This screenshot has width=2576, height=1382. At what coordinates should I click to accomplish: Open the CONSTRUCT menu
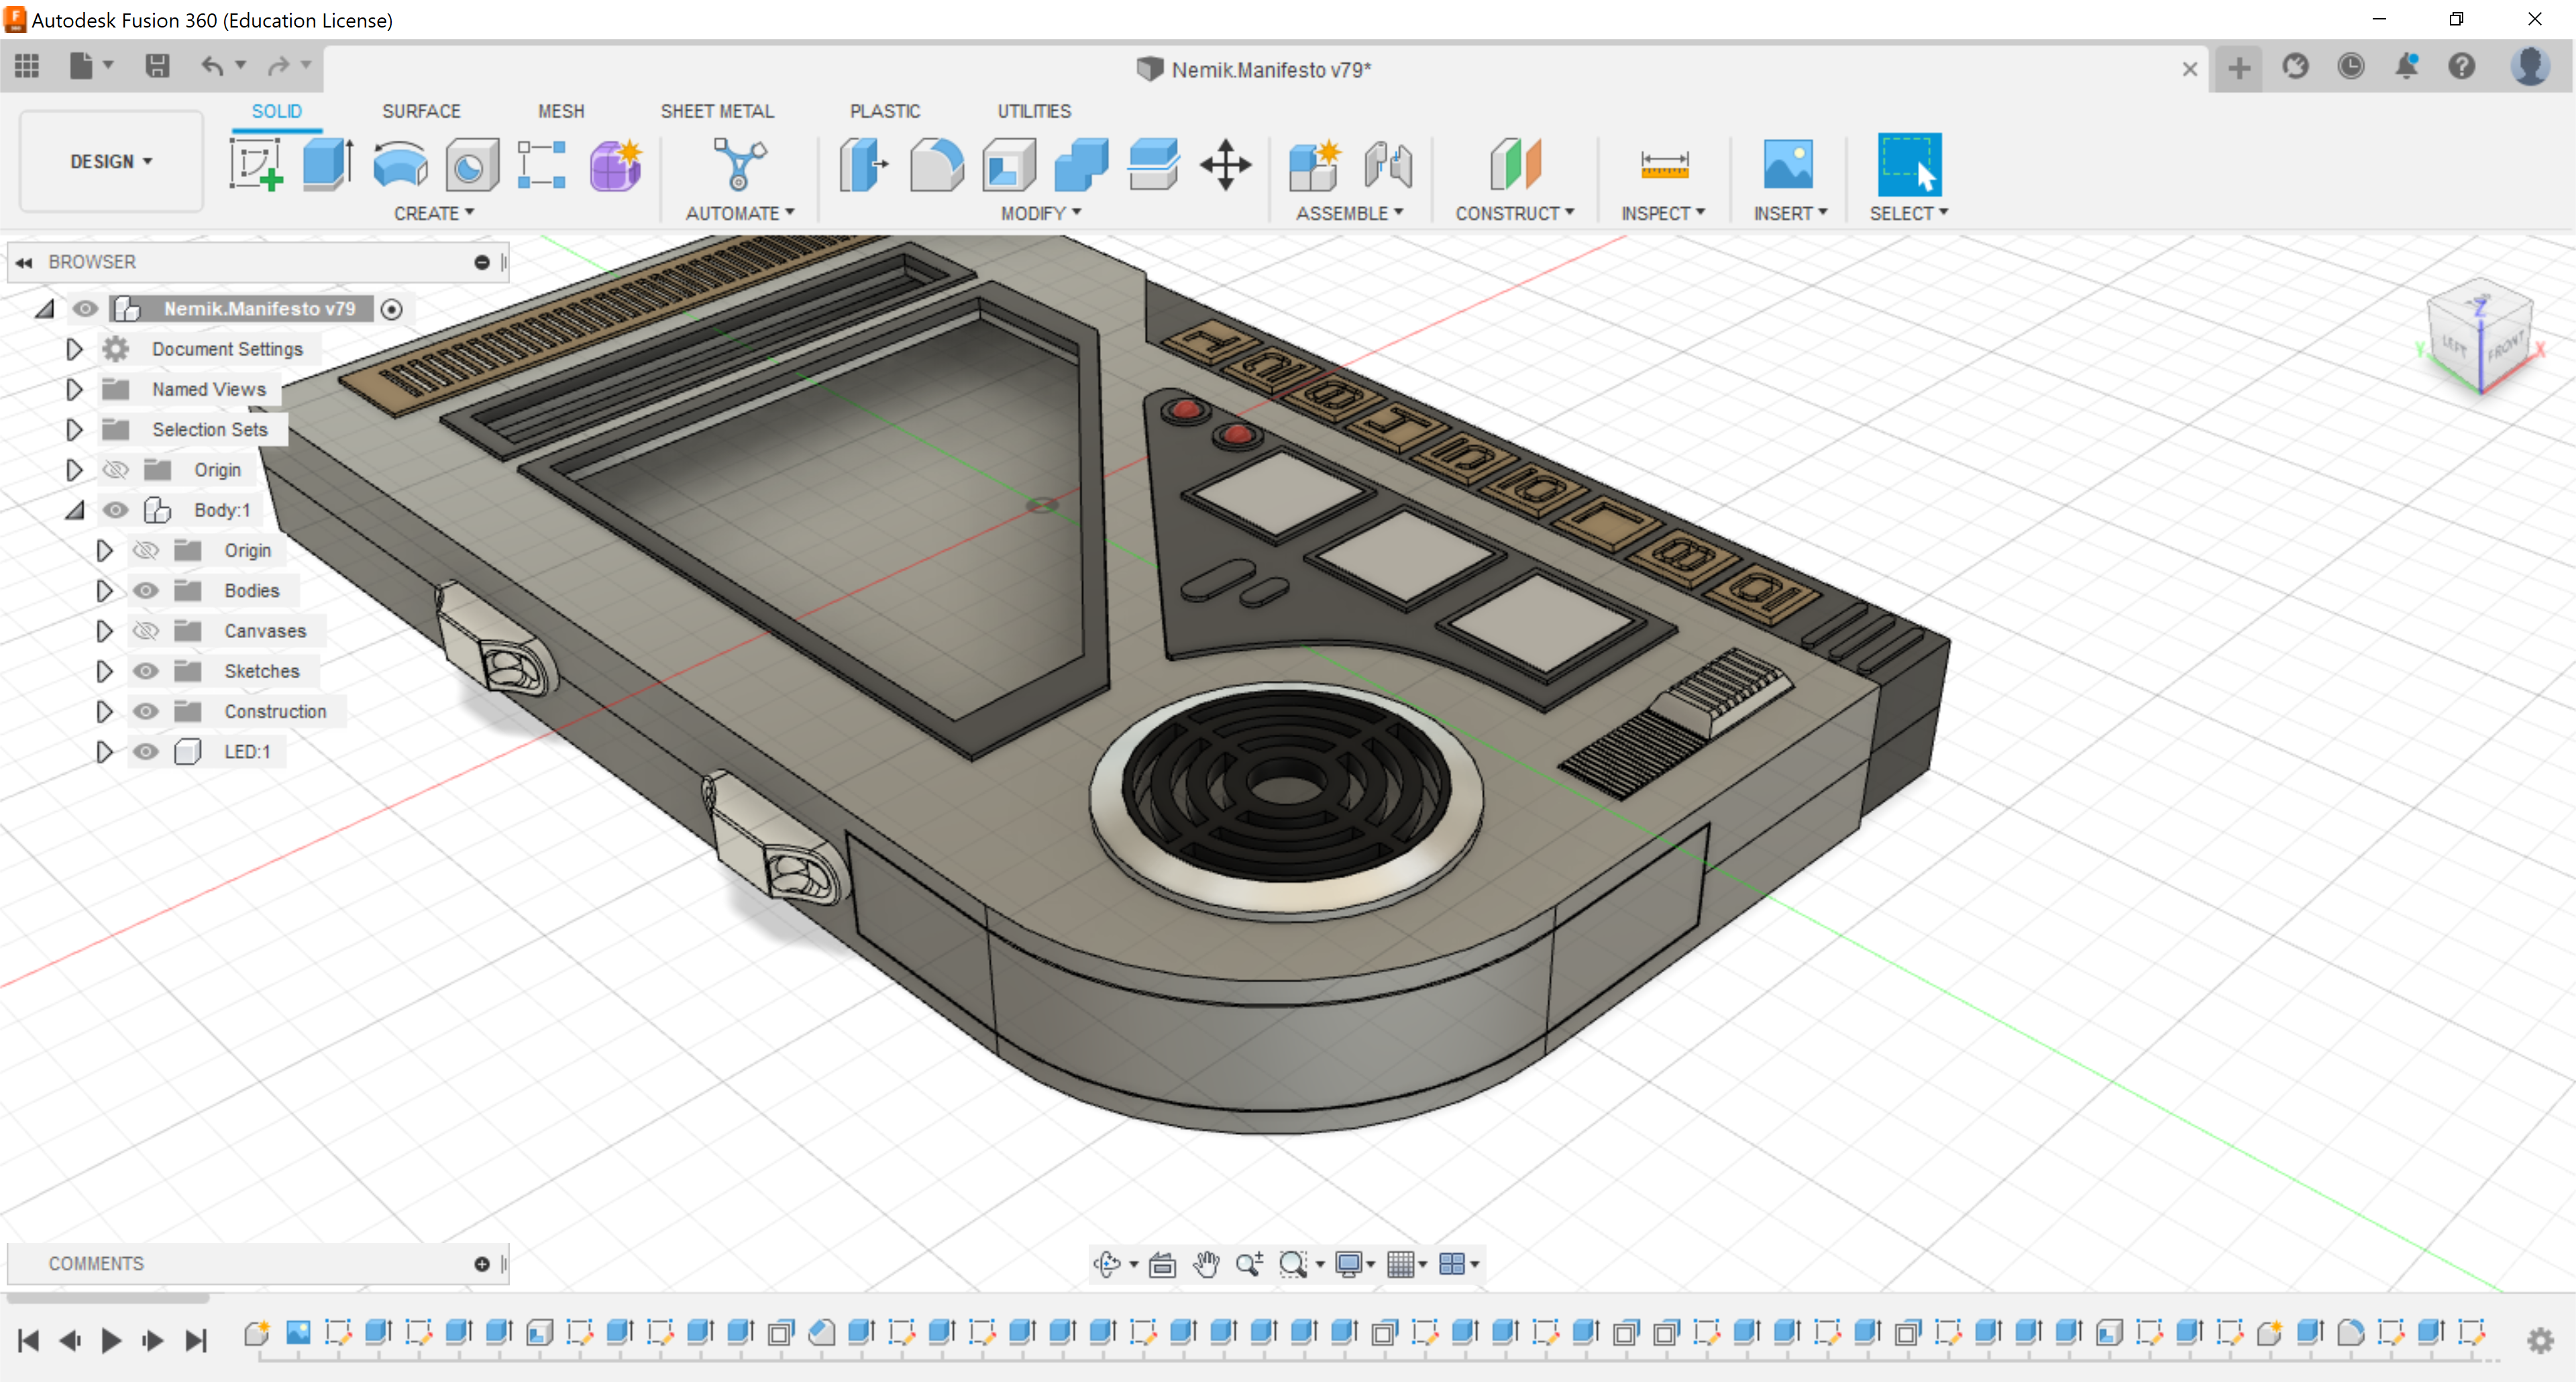tap(1514, 213)
